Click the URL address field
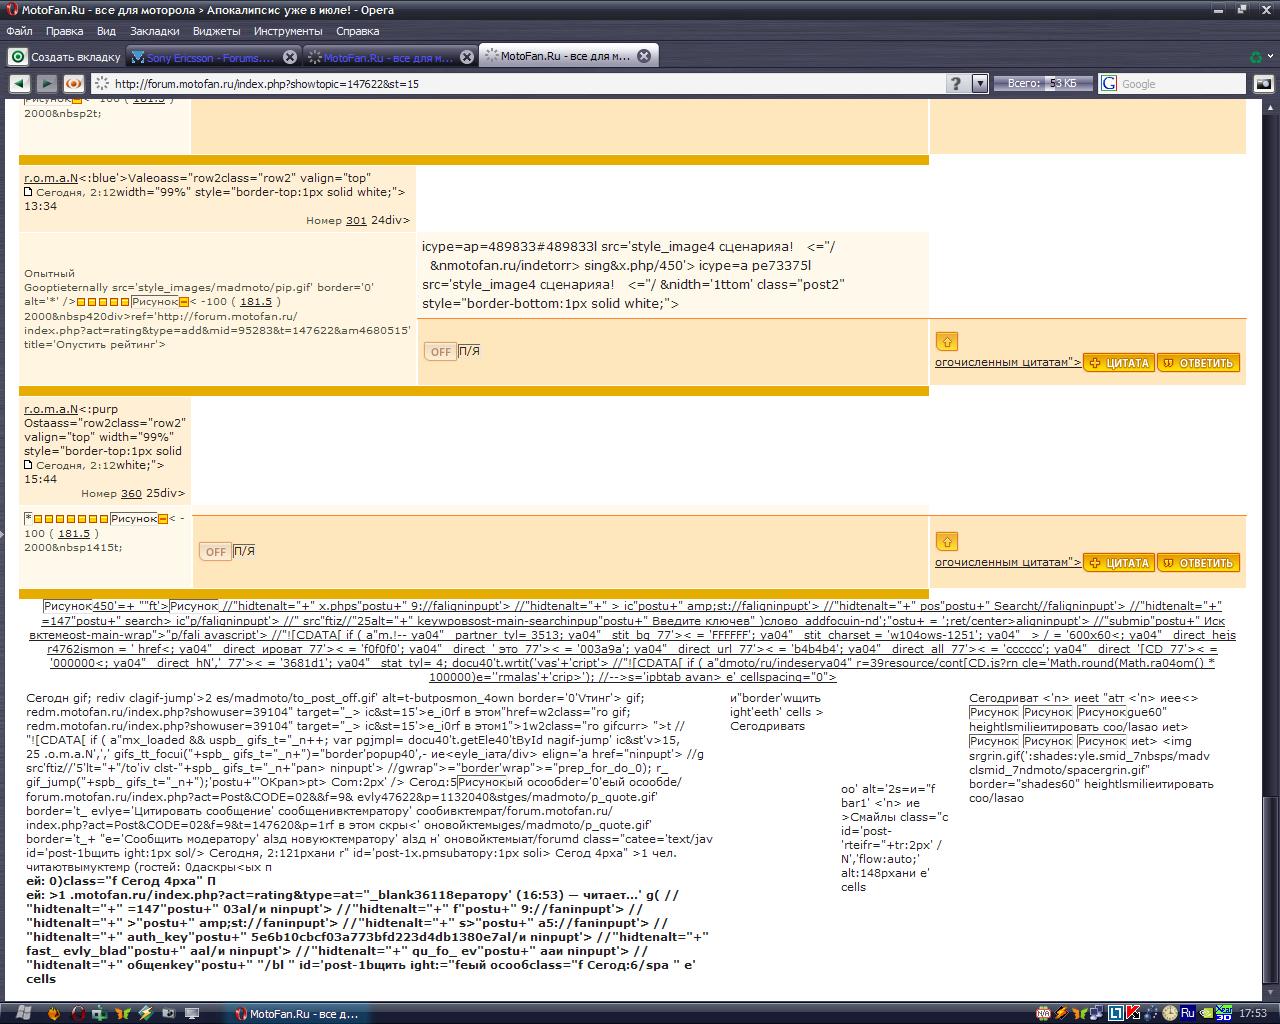Image resolution: width=1280 pixels, height=1024 pixels. (x=520, y=84)
